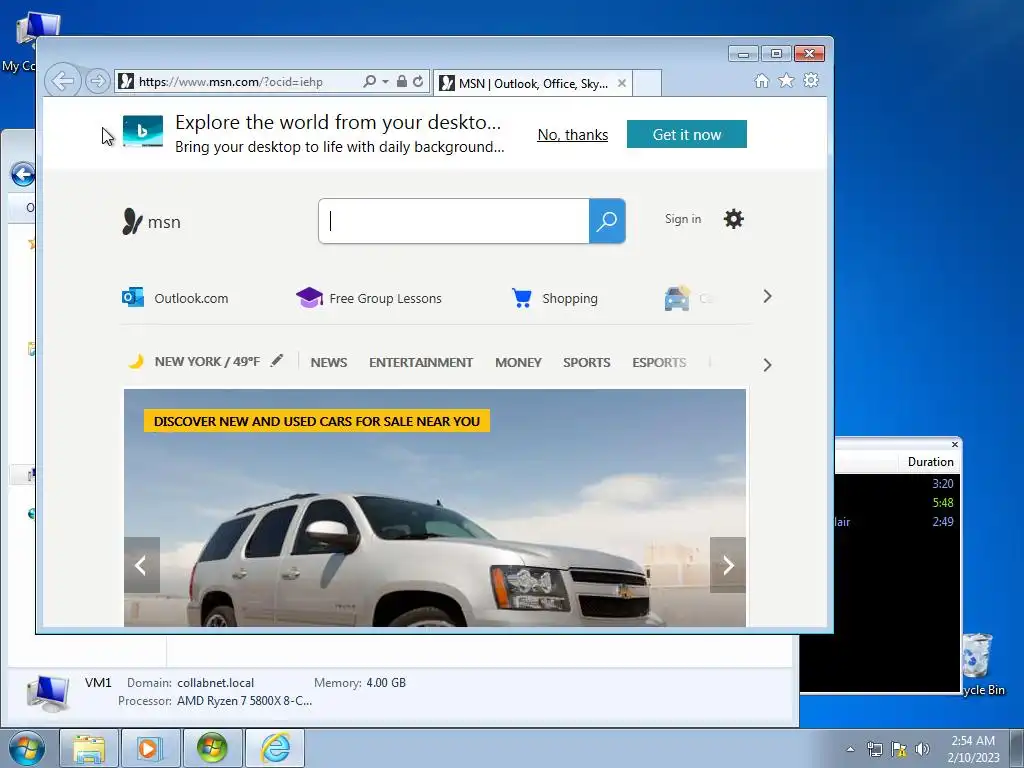
Task: Go back in Internet Explorer
Action: pyautogui.click(x=63, y=81)
